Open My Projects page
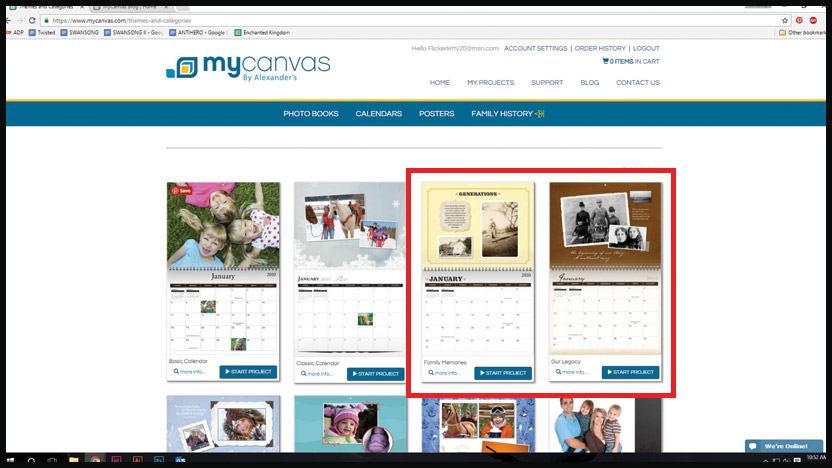Screen dimensions: 832x468 [490, 83]
